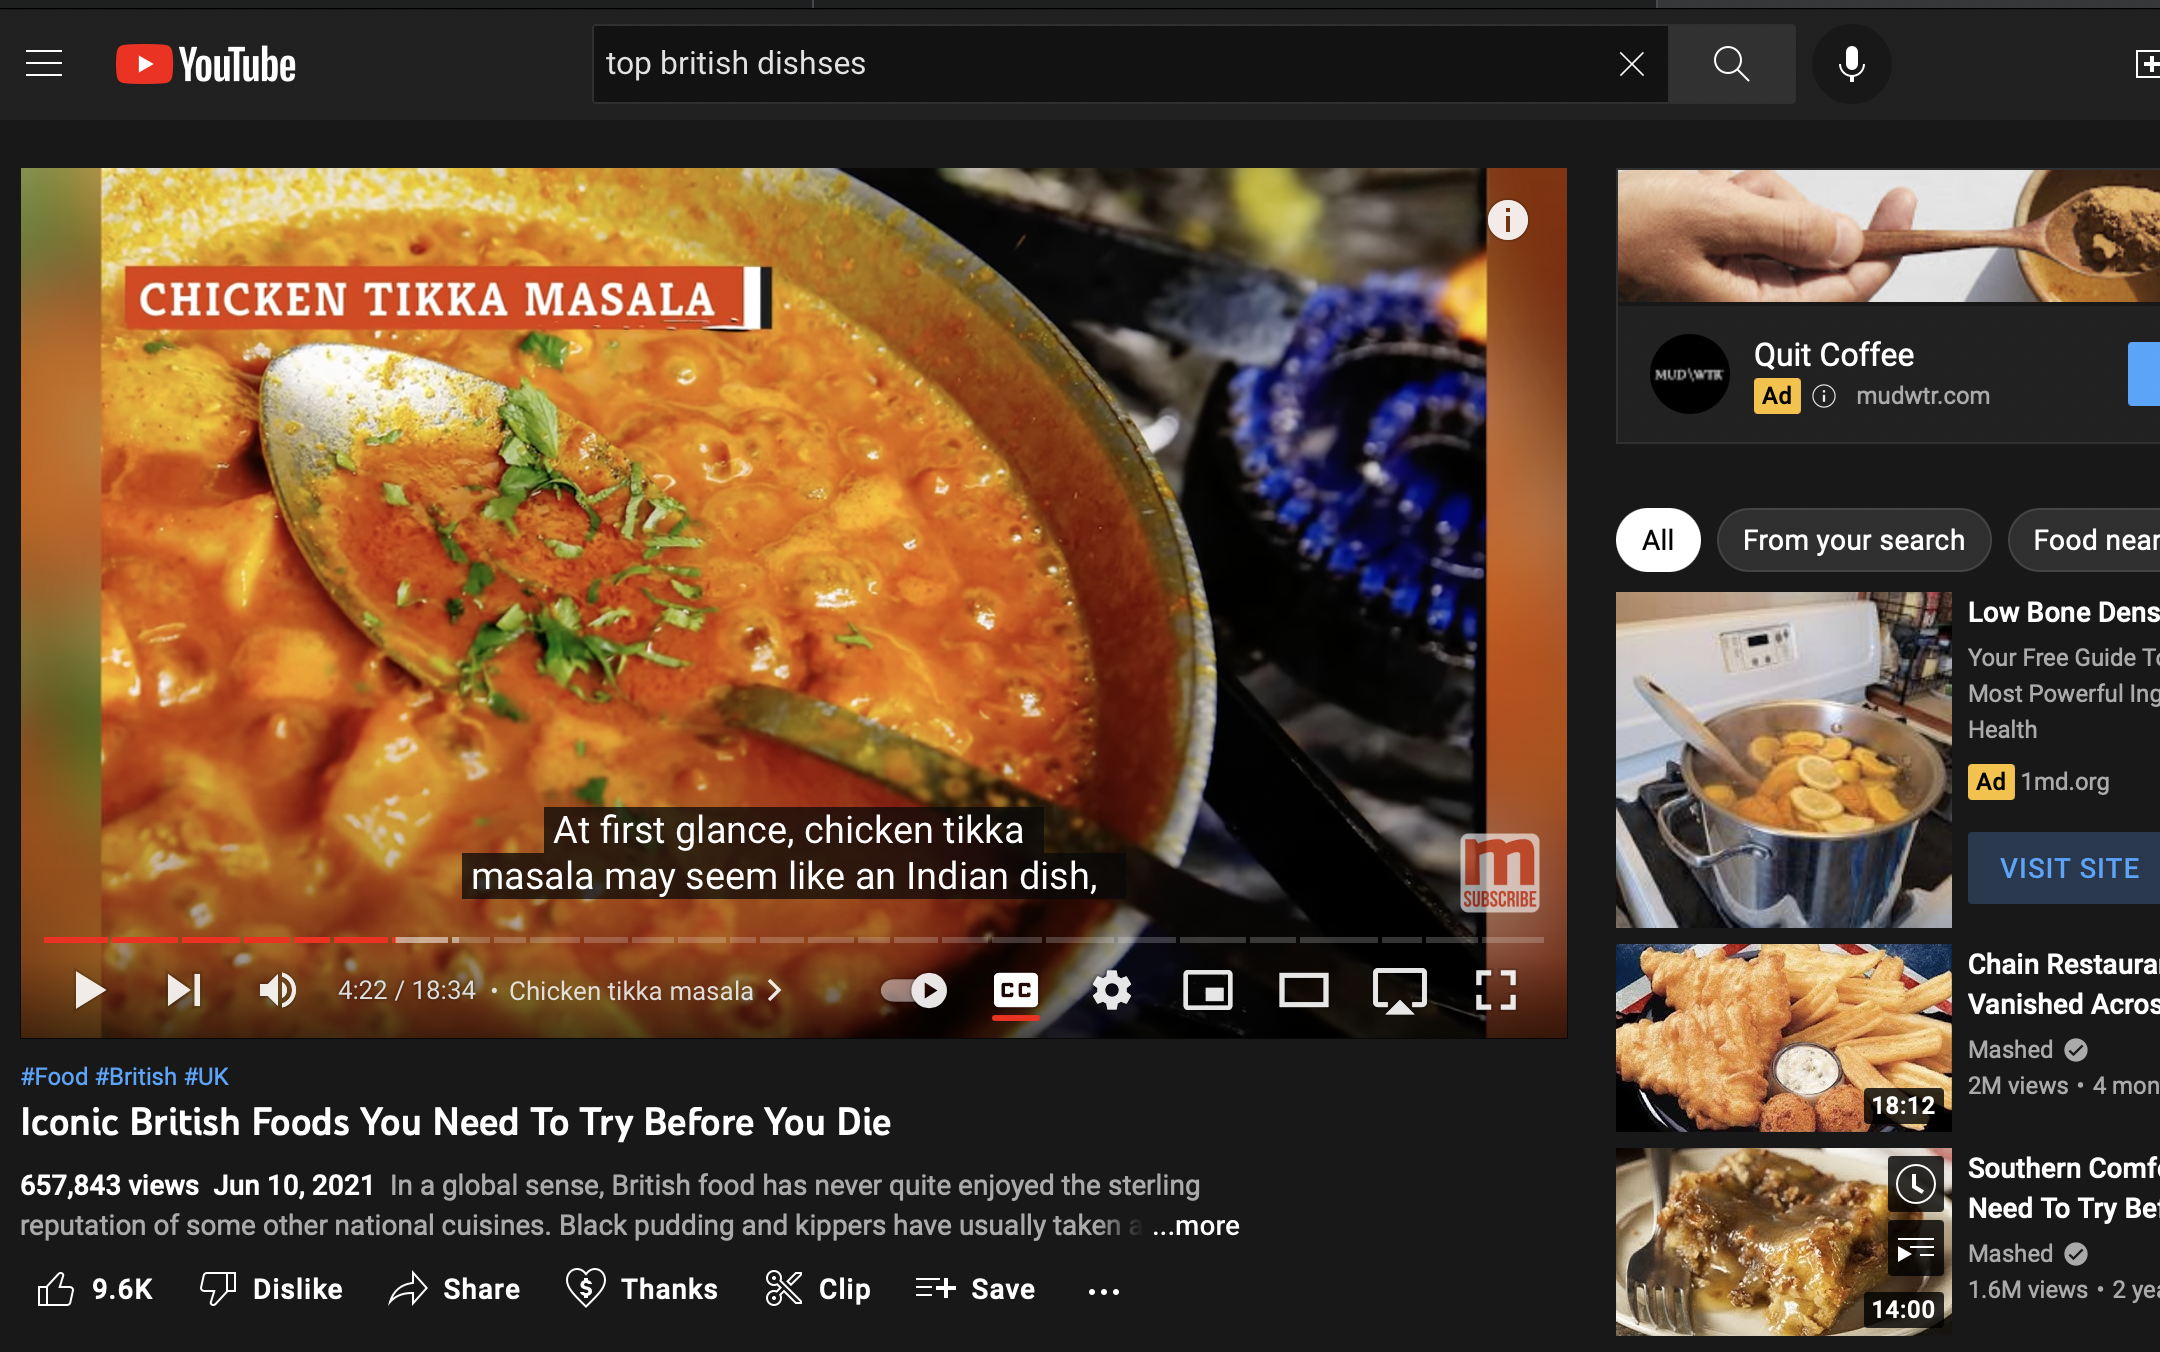Expand the Chicken tikka masala chapter
This screenshot has height=1352, width=2160.
coord(645,990)
